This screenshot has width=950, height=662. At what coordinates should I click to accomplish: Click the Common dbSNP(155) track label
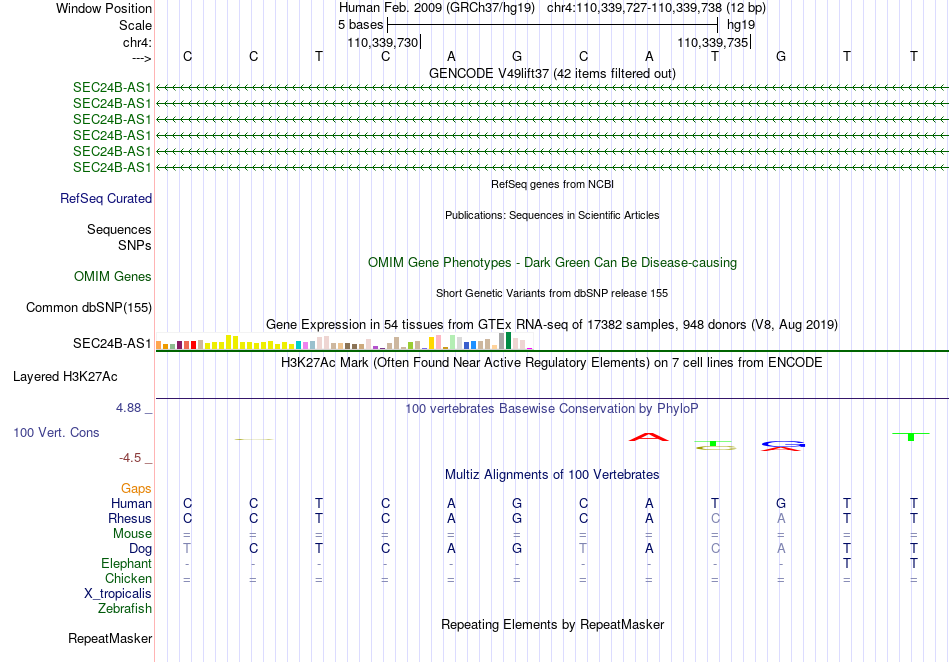[x=89, y=308]
